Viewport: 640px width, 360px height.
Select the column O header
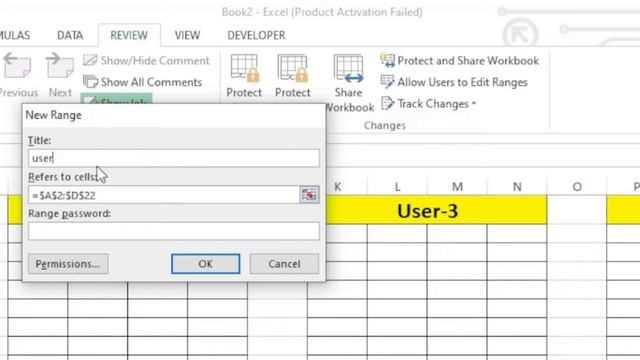[577, 187]
